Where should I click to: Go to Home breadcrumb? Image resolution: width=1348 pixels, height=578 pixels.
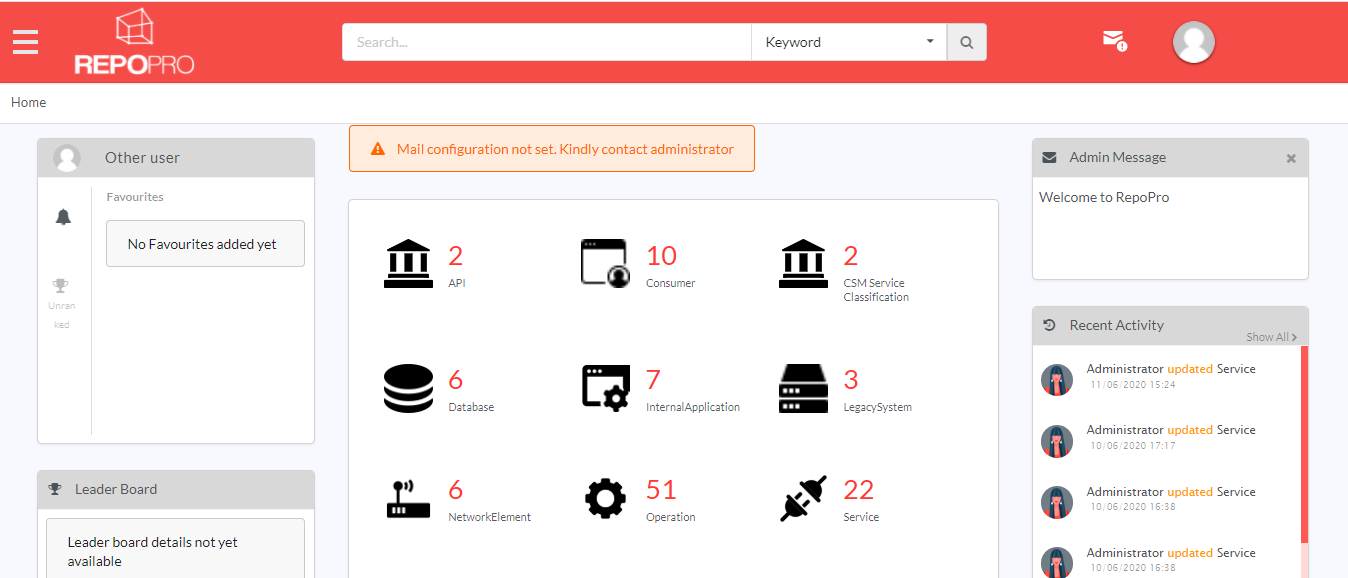click(x=28, y=102)
